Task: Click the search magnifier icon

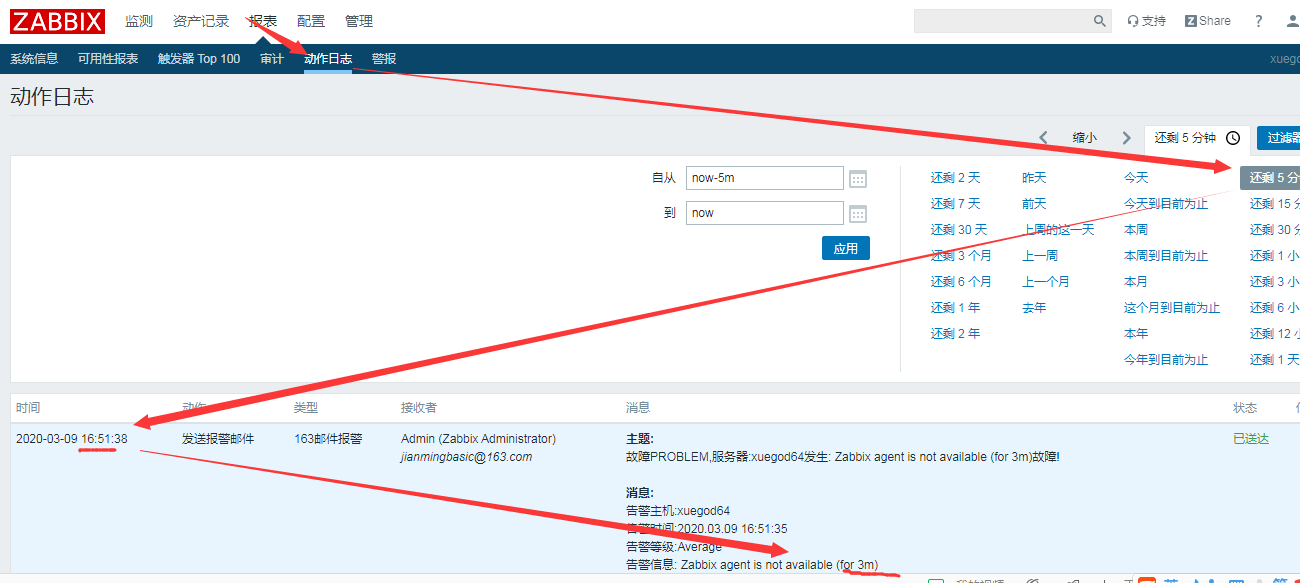Action: click(x=1099, y=21)
